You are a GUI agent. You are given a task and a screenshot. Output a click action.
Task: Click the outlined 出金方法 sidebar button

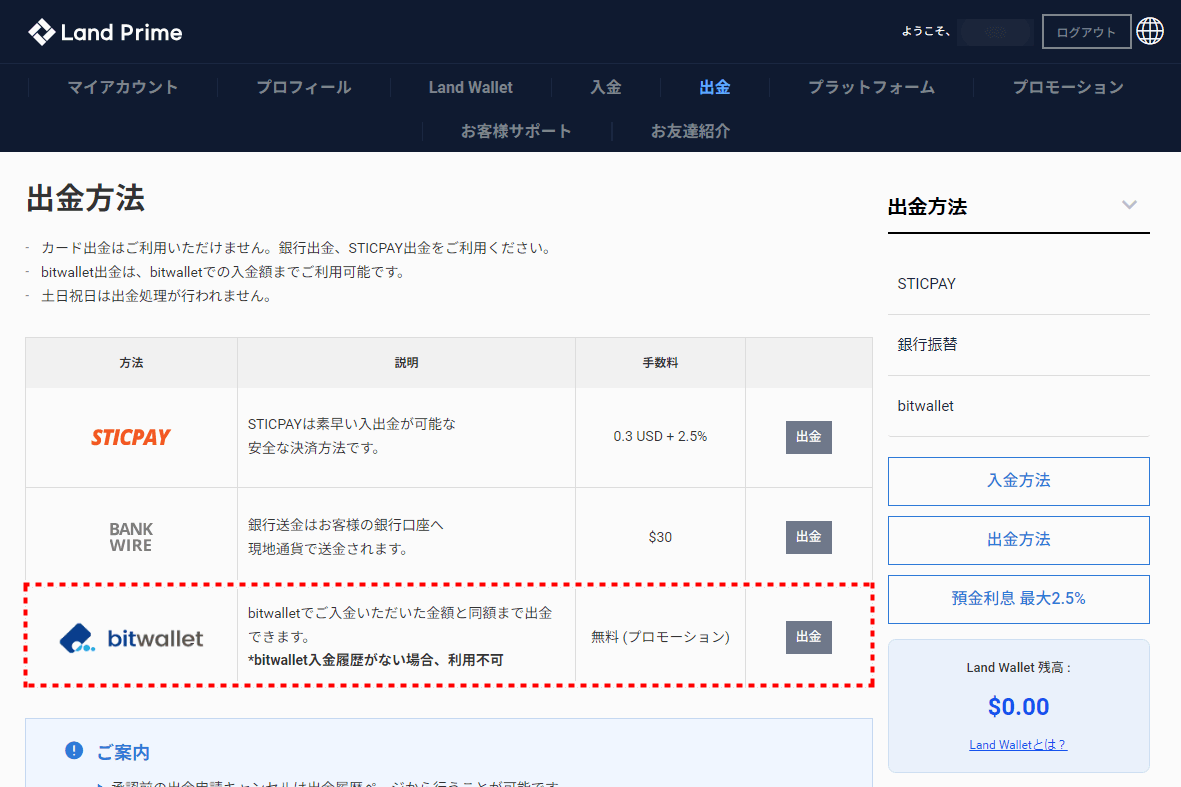pos(1018,540)
